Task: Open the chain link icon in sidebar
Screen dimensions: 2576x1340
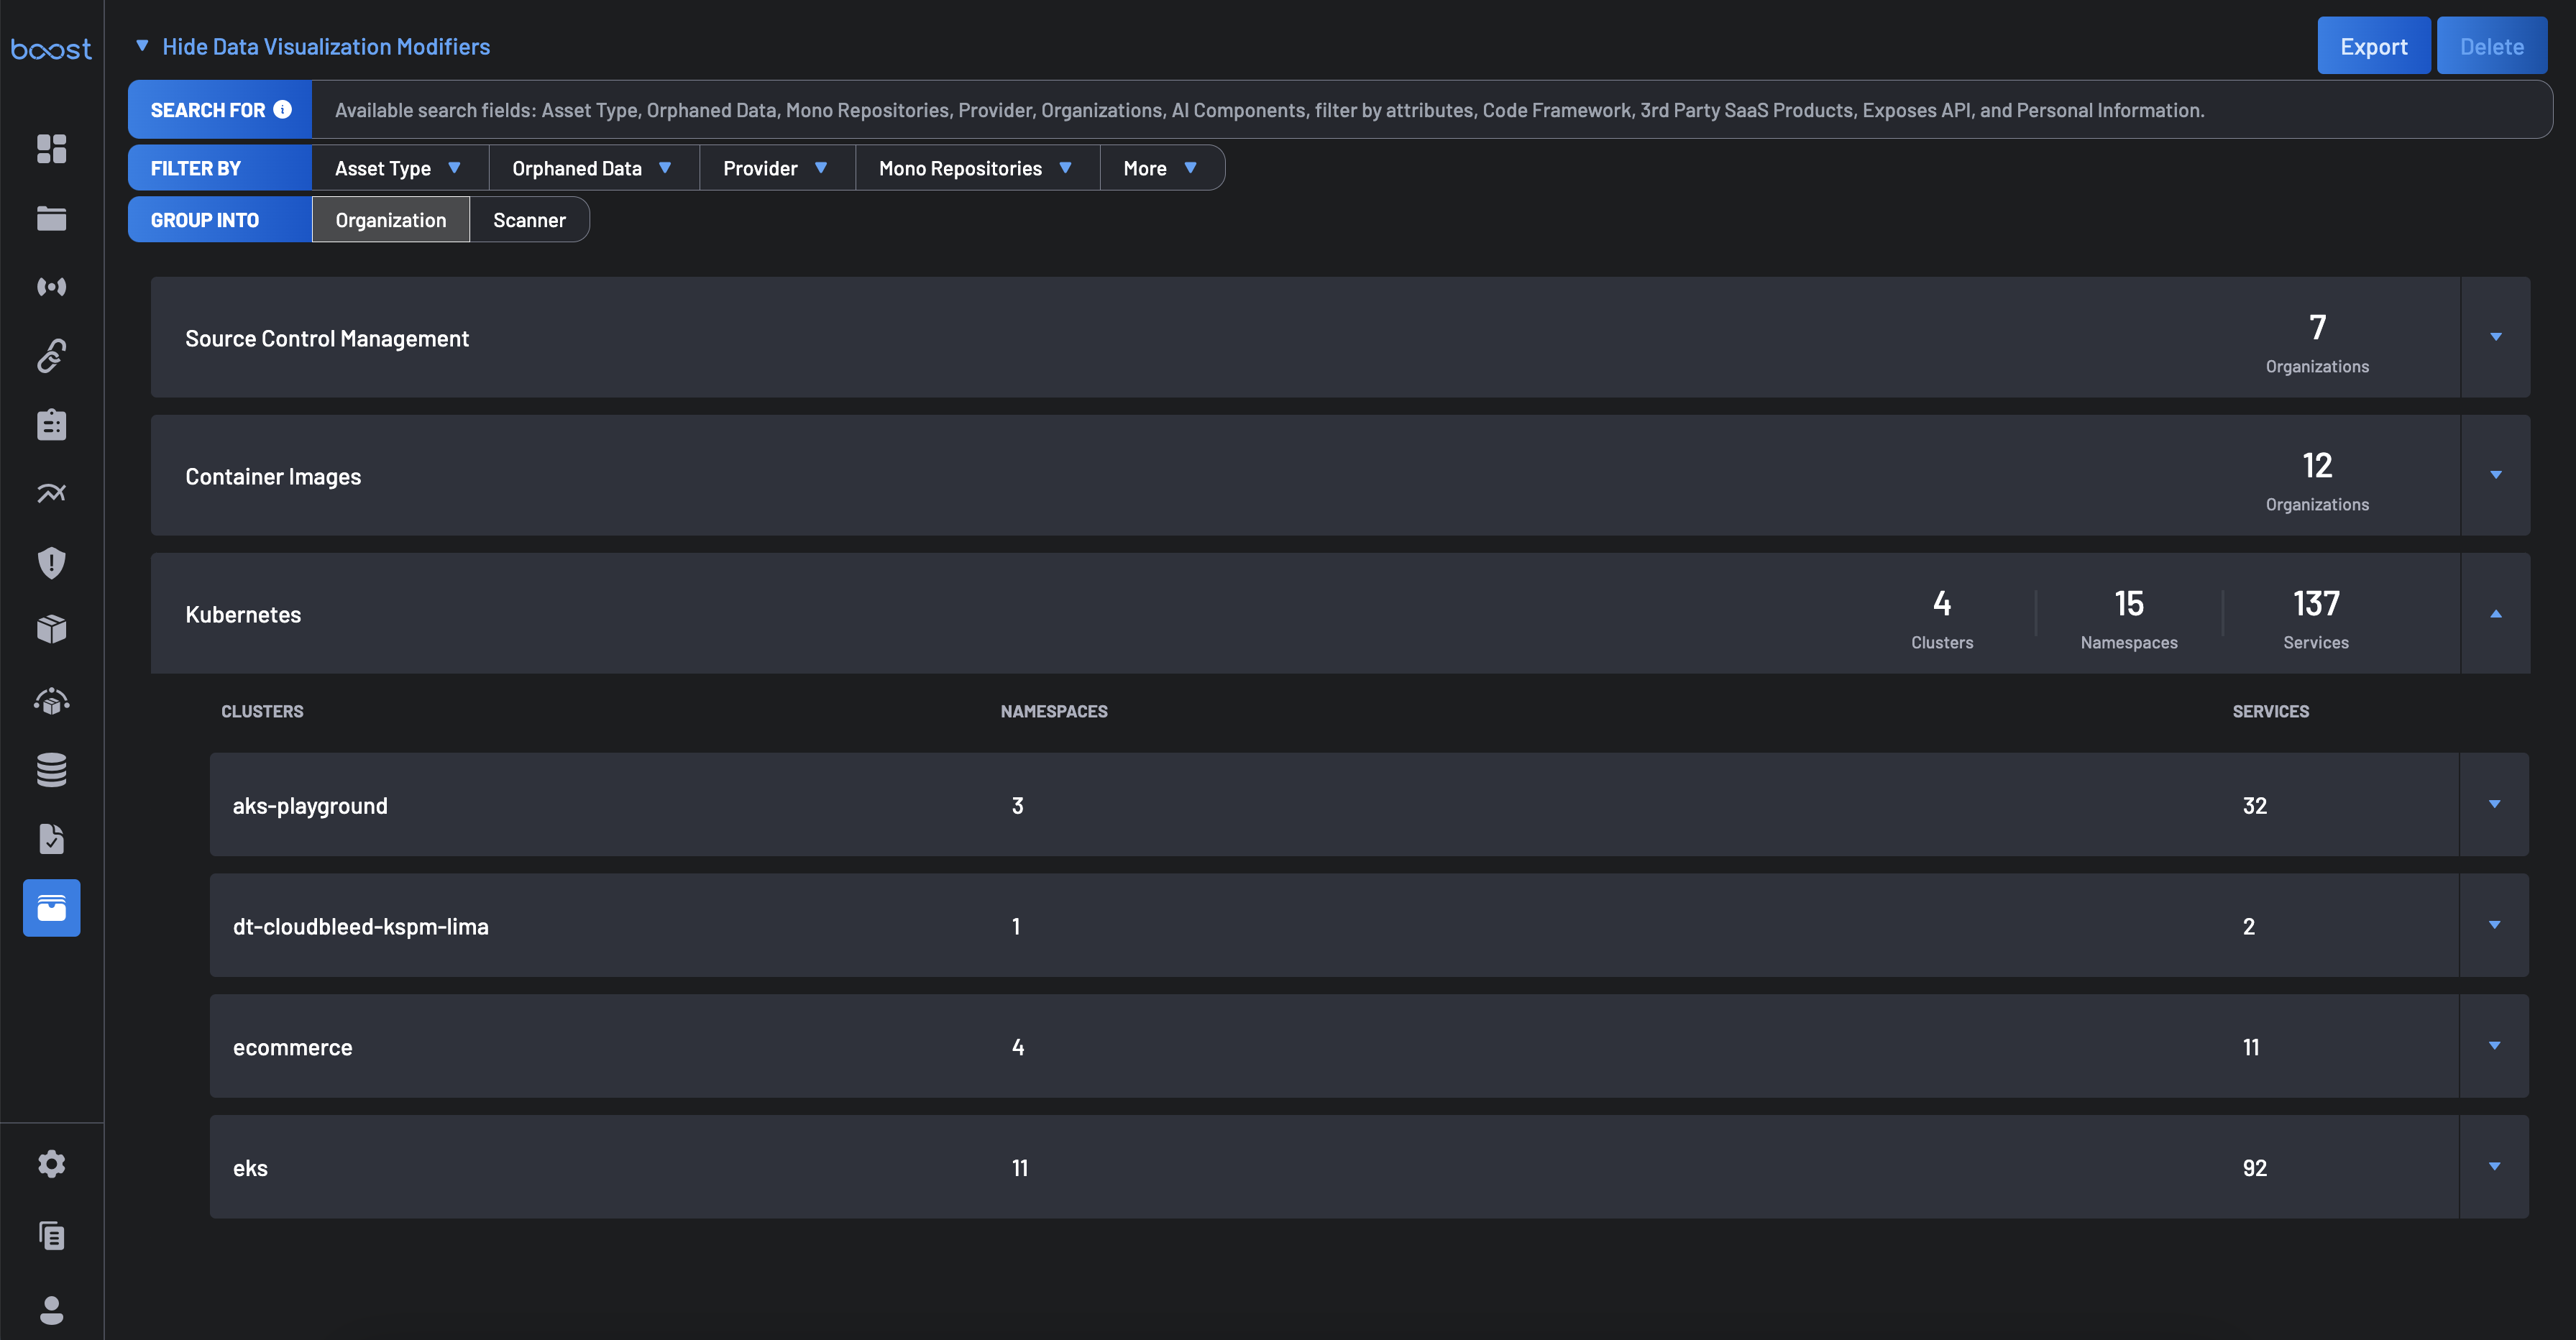Action: click(x=51, y=356)
